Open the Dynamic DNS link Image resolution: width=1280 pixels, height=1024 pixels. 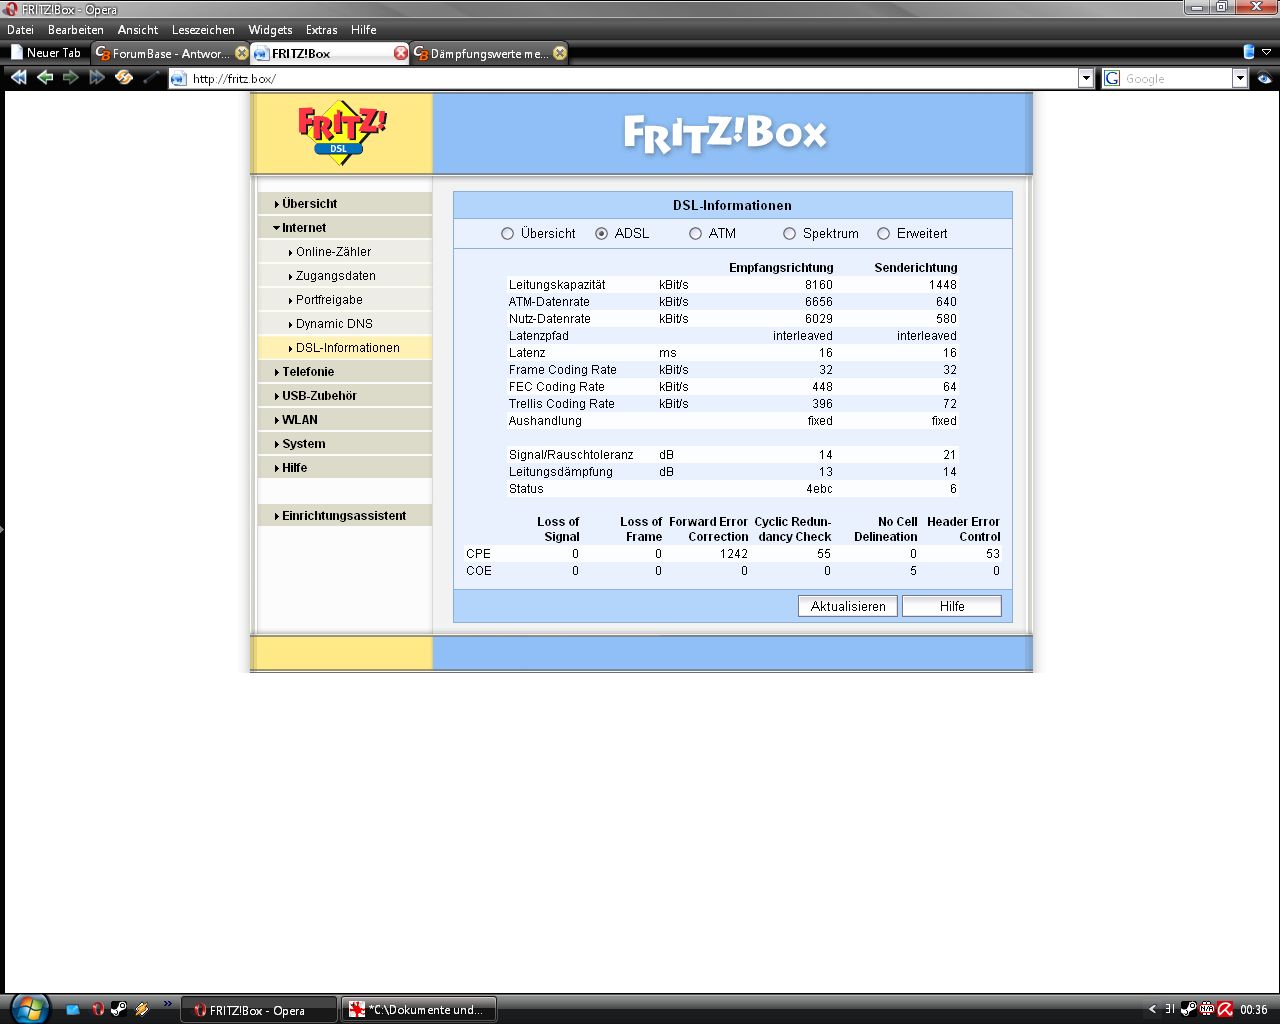point(334,324)
